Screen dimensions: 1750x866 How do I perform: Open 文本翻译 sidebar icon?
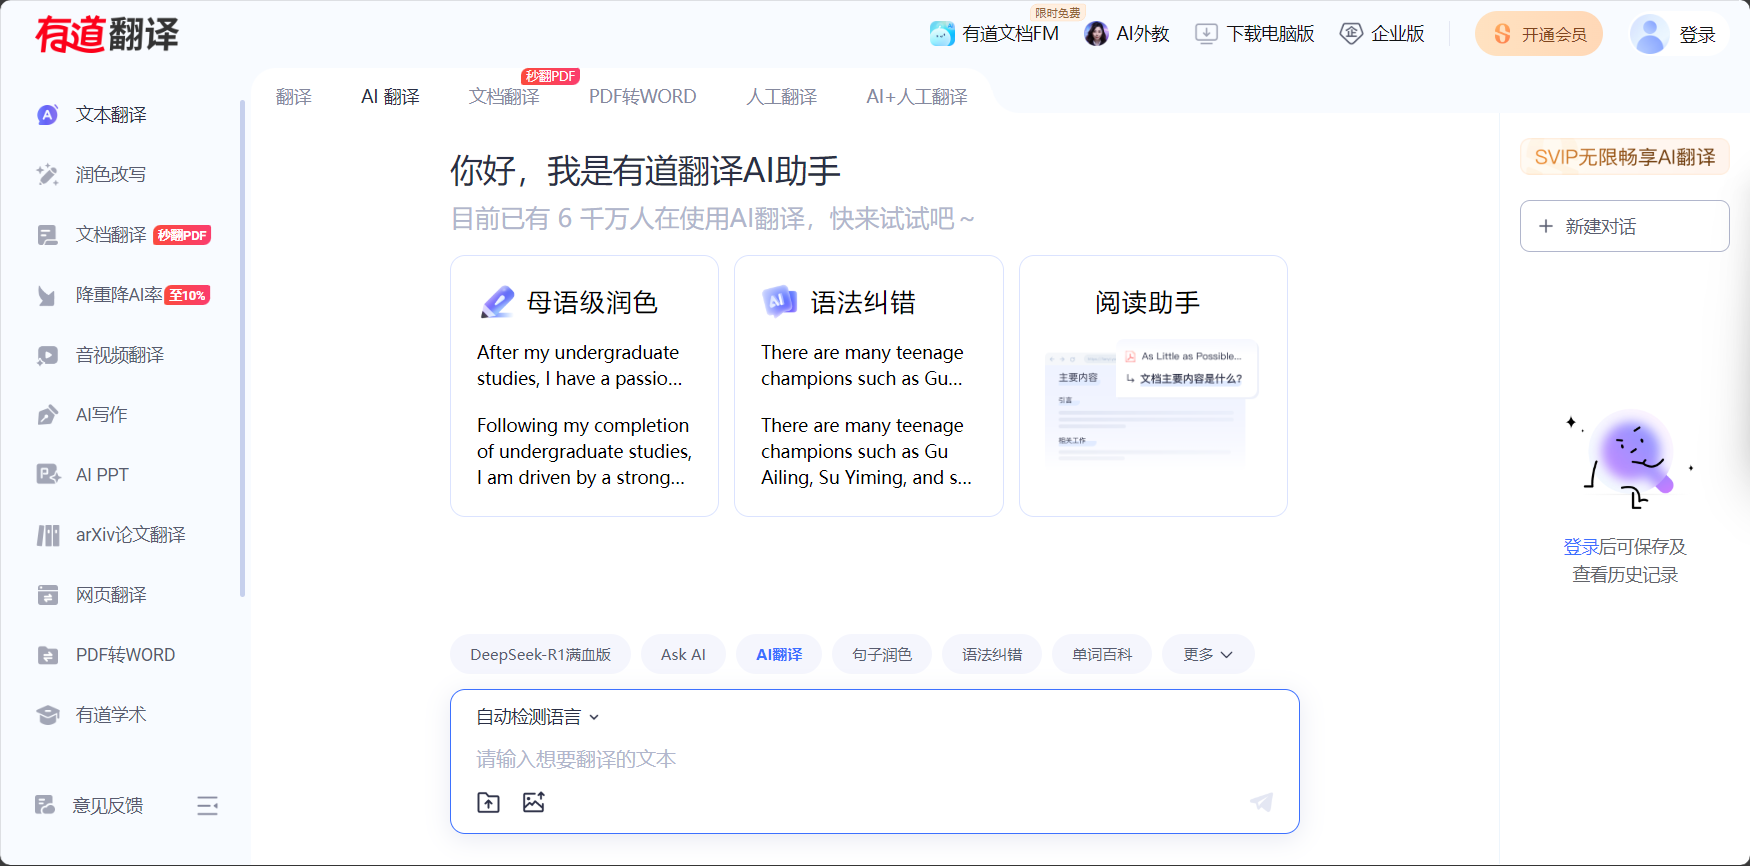coord(47,115)
